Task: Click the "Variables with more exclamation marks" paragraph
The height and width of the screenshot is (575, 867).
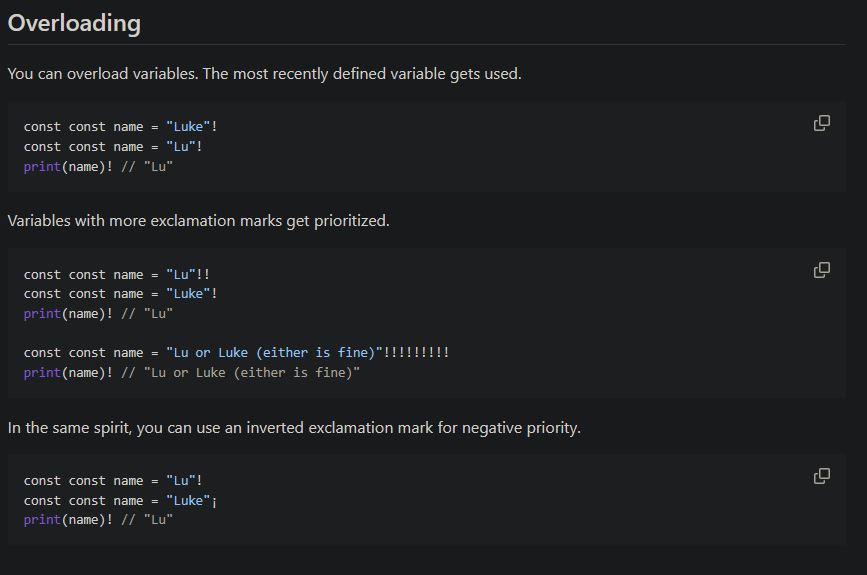Action: (x=198, y=221)
